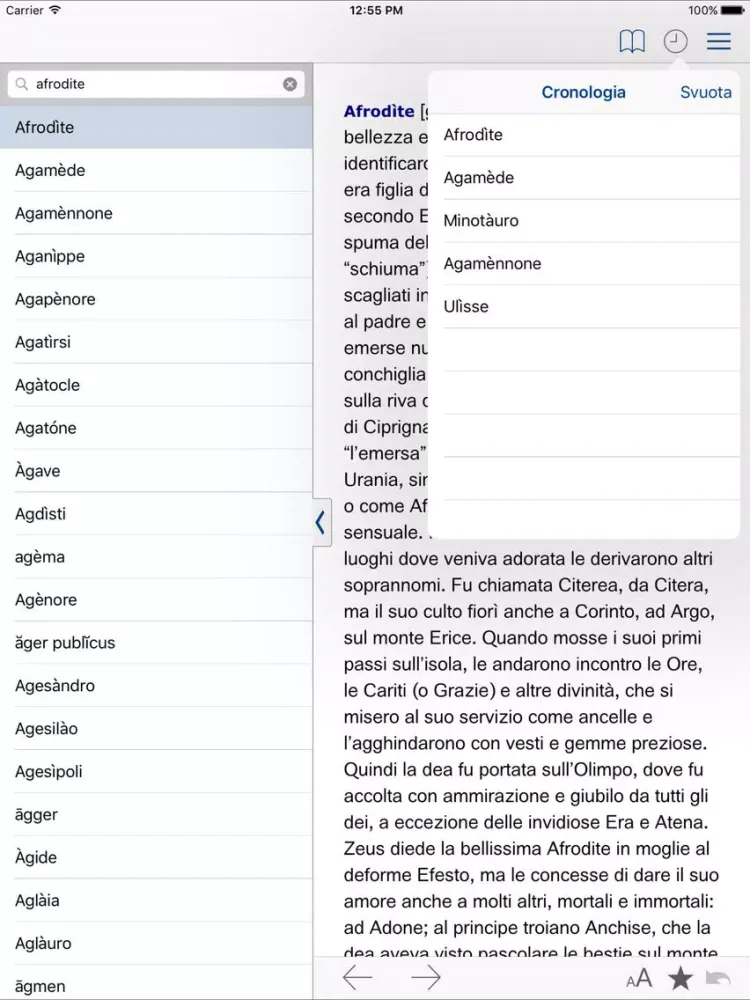Go back with the left arrow
The width and height of the screenshot is (750, 1000).
pos(357,978)
